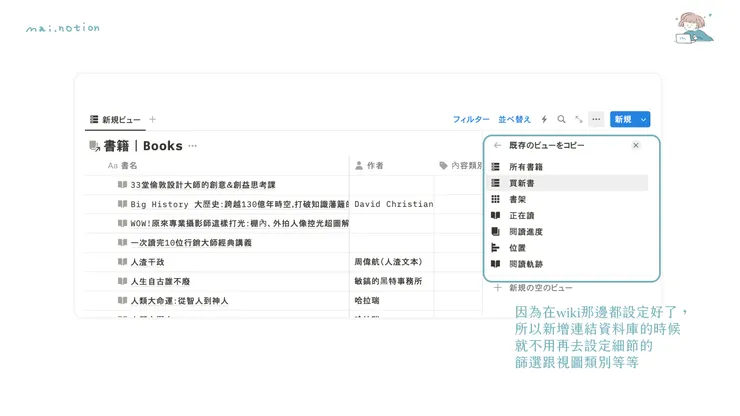The image size is (740, 416).
Task: Click the tag icon in 內容類別 header
Action: tap(443, 166)
